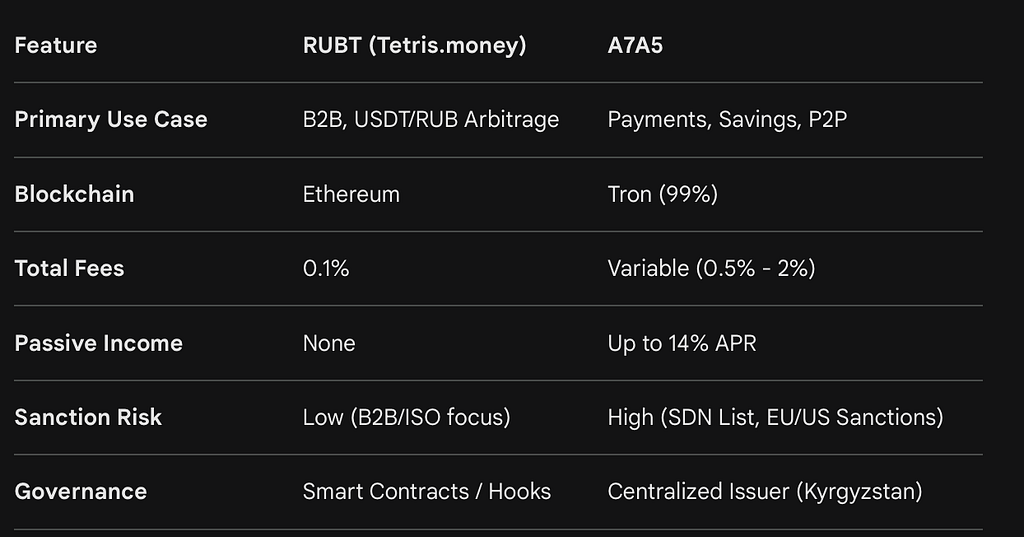
Task: Select the Ethereum cell
Action: tap(351, 194)
